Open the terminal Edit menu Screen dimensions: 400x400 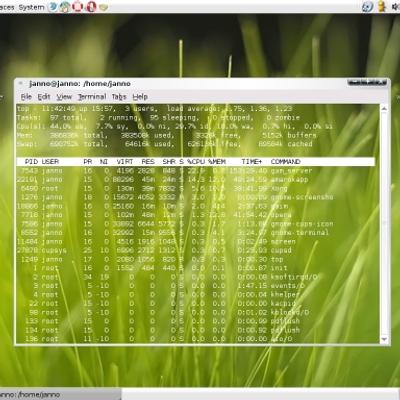[44, 97]
